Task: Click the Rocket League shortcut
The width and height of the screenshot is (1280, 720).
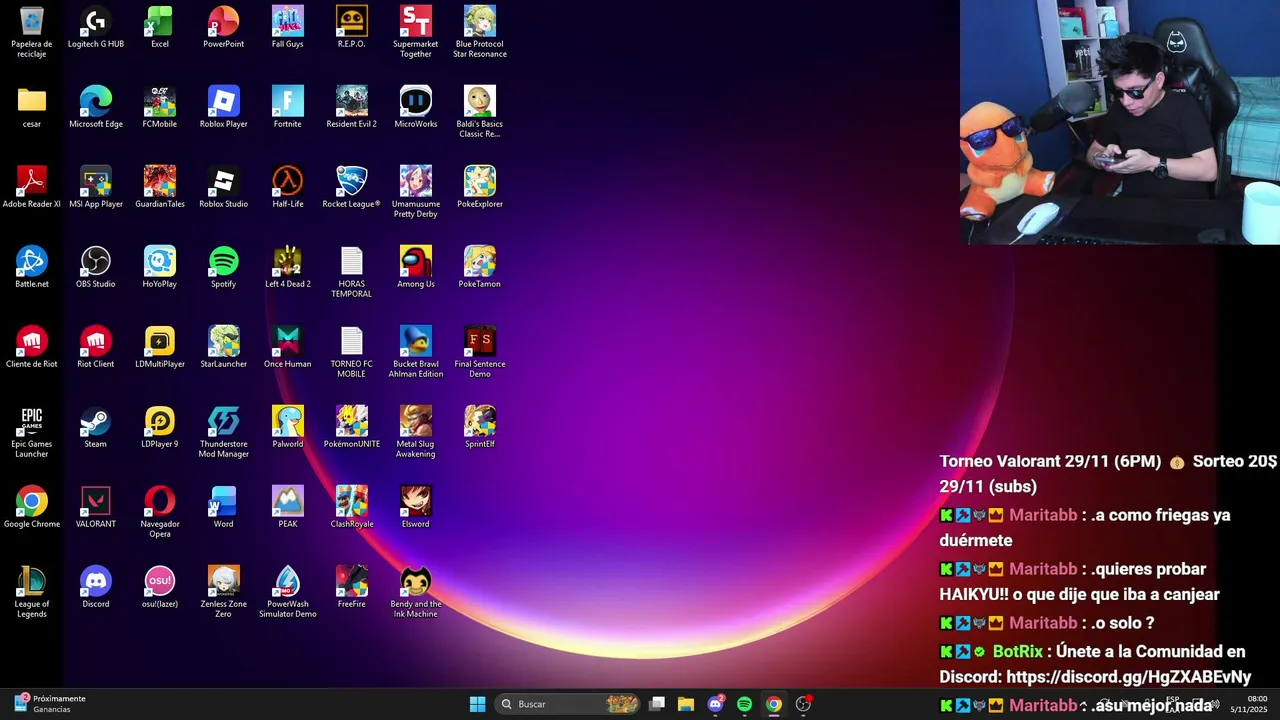Action: tap(352, 187)
